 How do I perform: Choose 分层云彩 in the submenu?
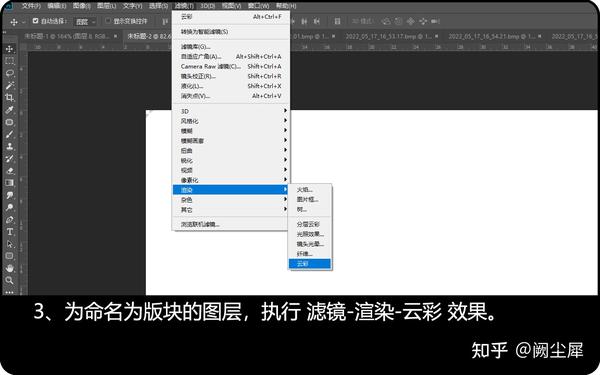tap(310, 224)
